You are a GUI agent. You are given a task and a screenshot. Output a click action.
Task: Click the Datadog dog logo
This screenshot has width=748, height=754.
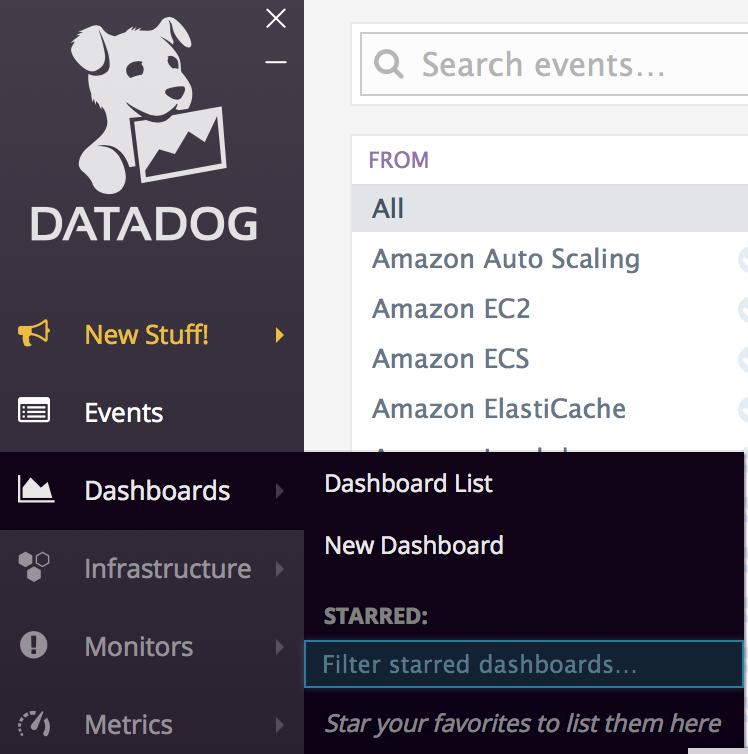coord(149,105)
